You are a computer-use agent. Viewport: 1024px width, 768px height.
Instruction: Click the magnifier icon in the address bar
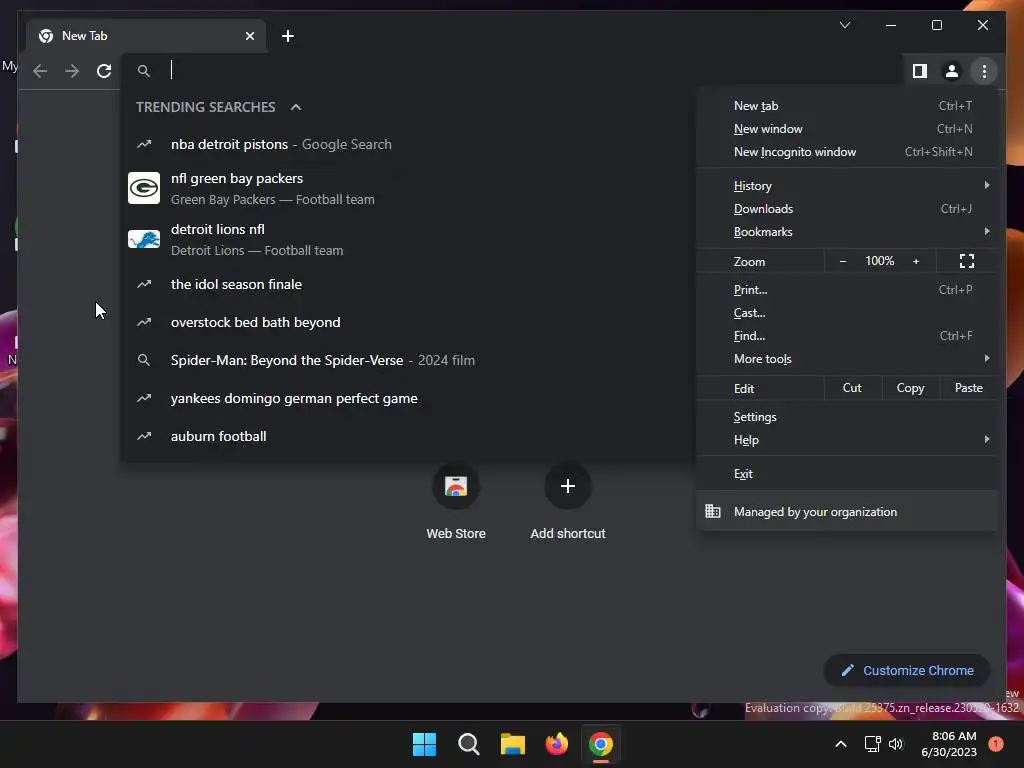(144, 71)
